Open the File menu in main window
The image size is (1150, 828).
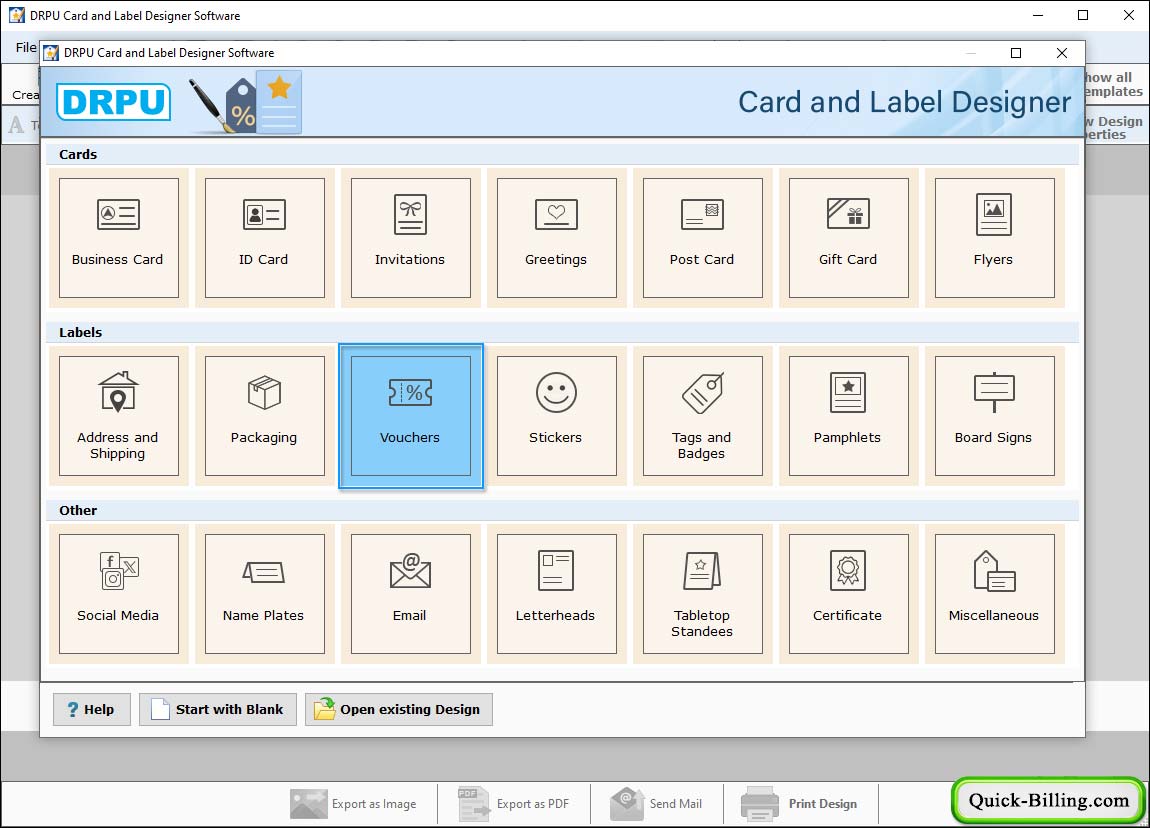click(26, 48)
